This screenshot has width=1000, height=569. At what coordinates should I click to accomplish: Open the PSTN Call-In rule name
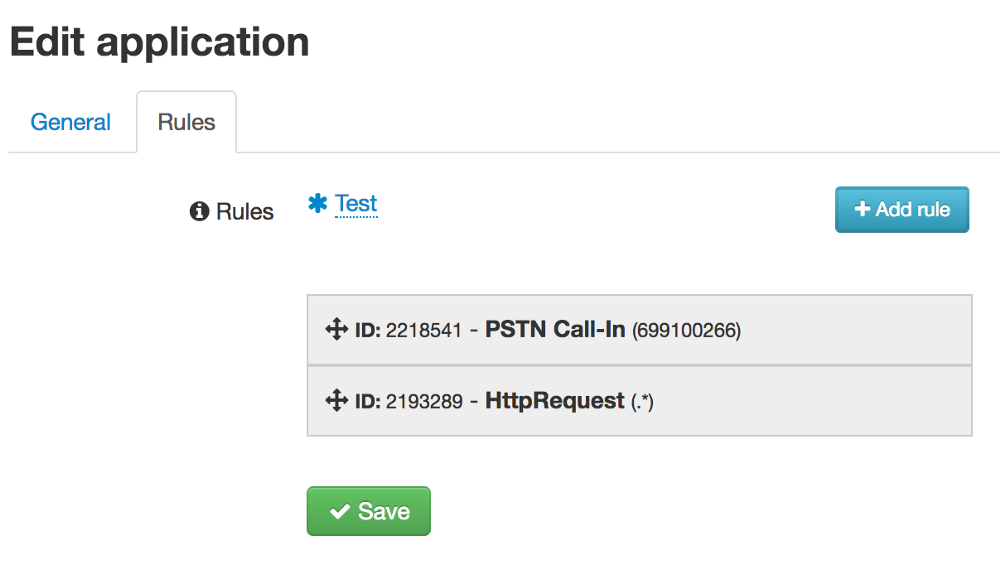[555, 329]
